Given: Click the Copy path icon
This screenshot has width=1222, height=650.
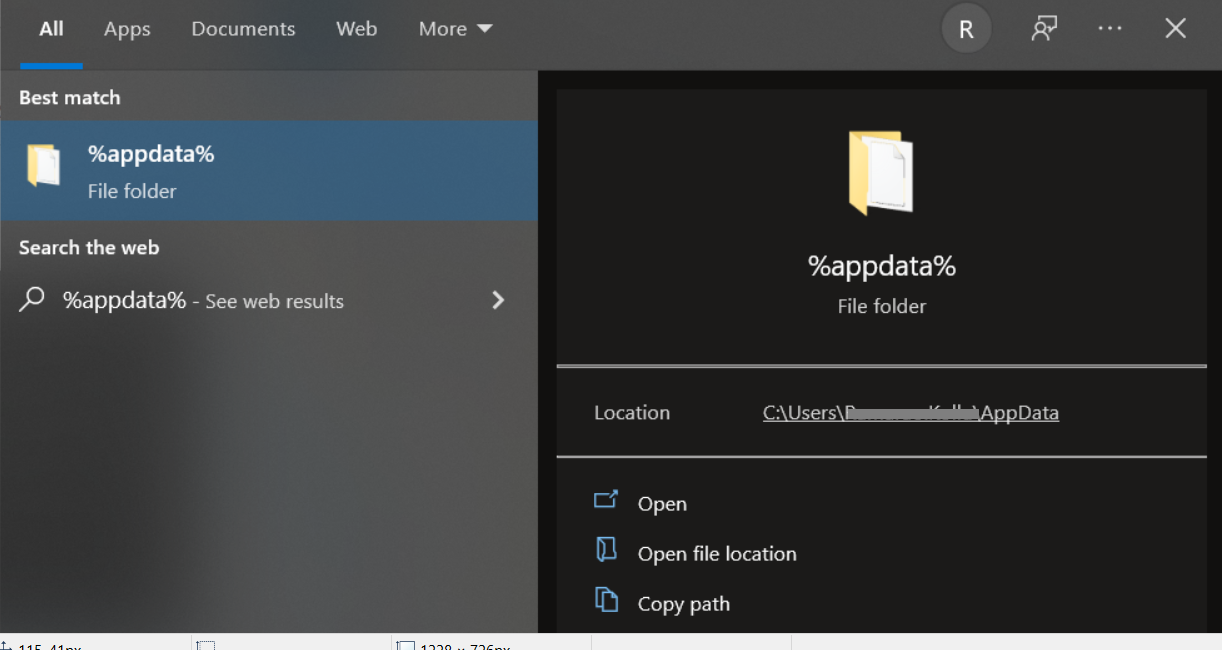Looking at the screenshot, I should coord(607,602).
